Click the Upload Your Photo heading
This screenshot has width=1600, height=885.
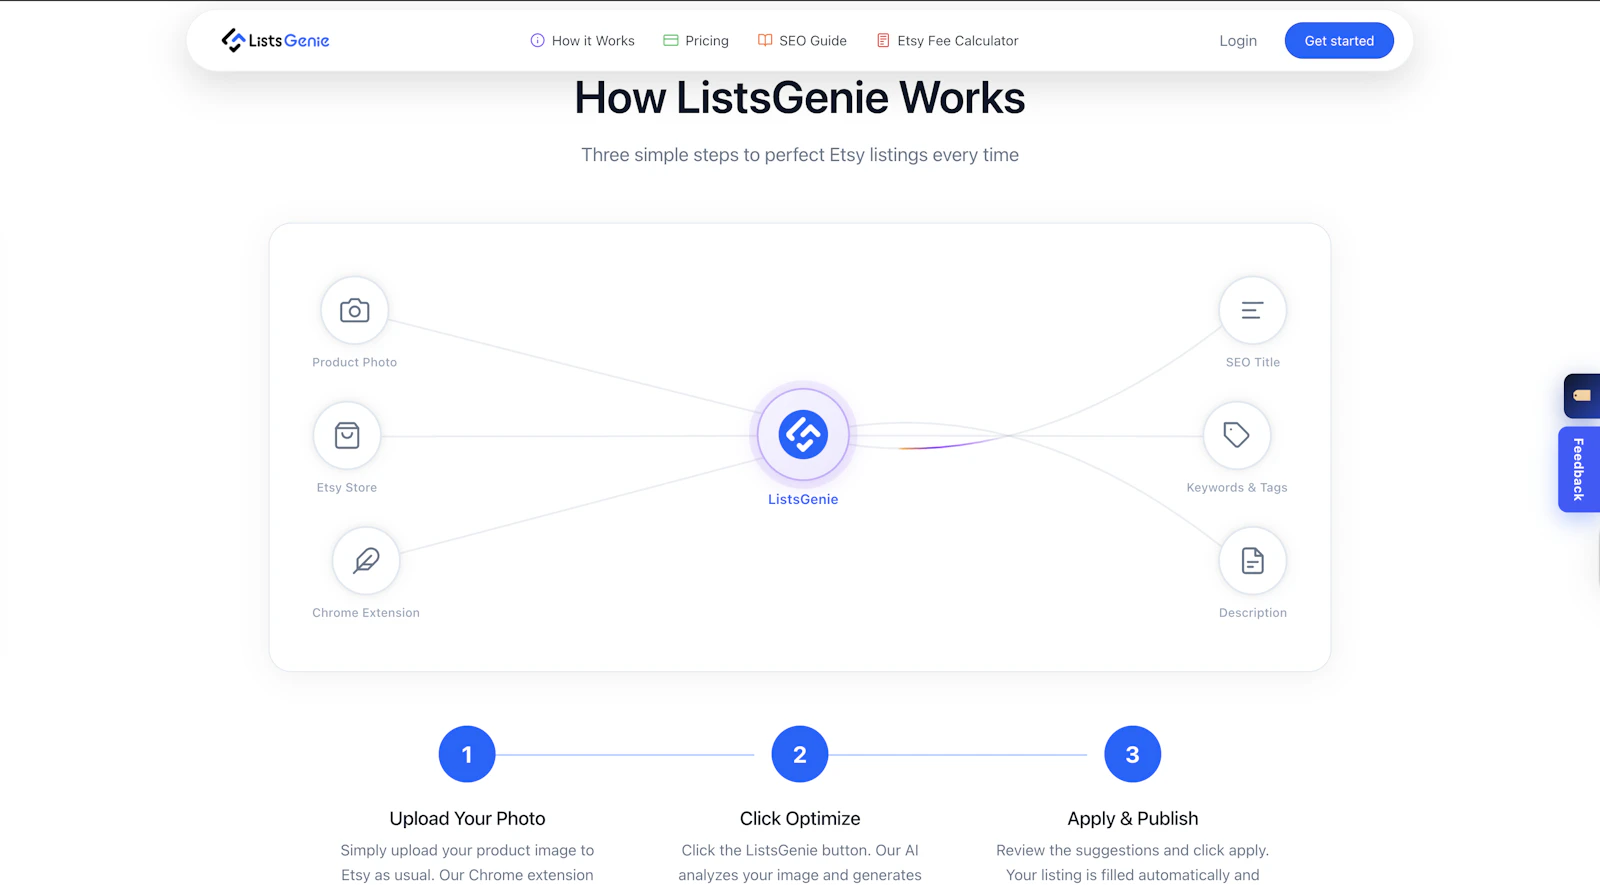pos(467,819)
